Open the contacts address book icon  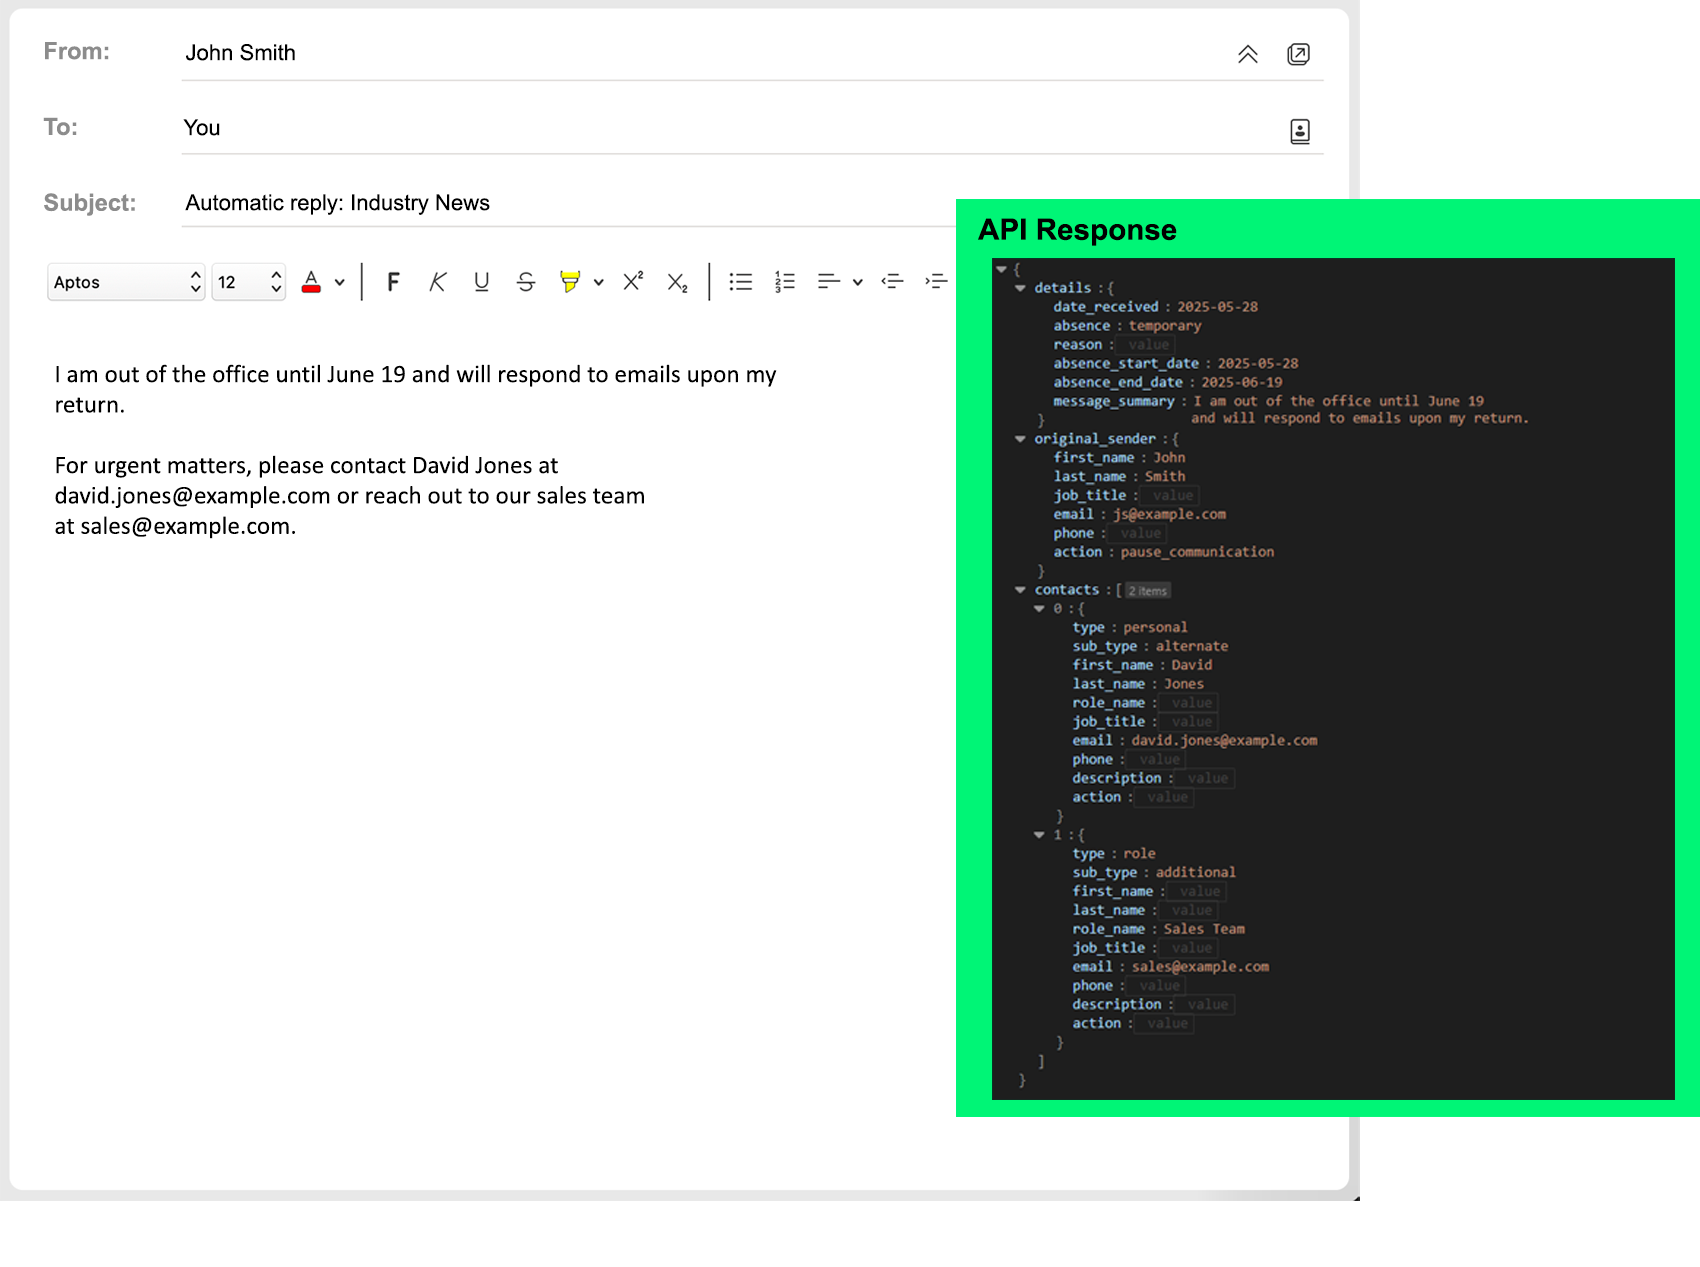(x=1299, y=131)
